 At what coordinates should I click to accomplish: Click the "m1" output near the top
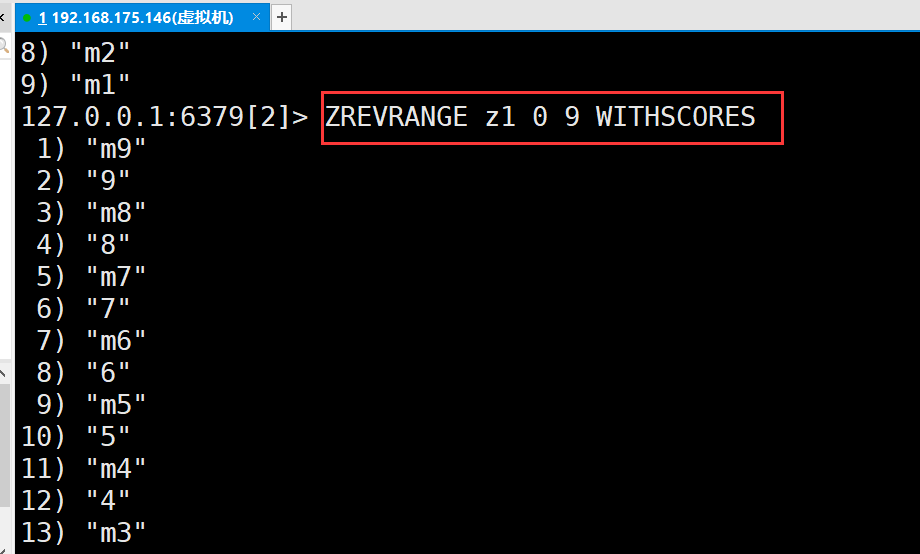(99, 85)
